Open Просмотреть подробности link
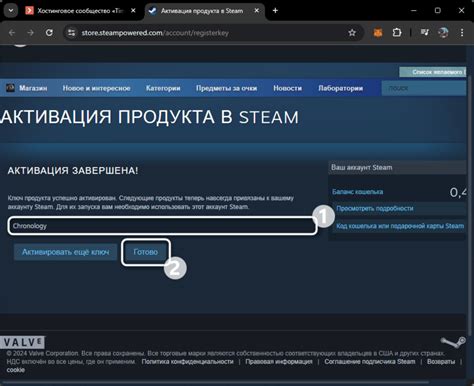474x386 pixels. point(375,208)
